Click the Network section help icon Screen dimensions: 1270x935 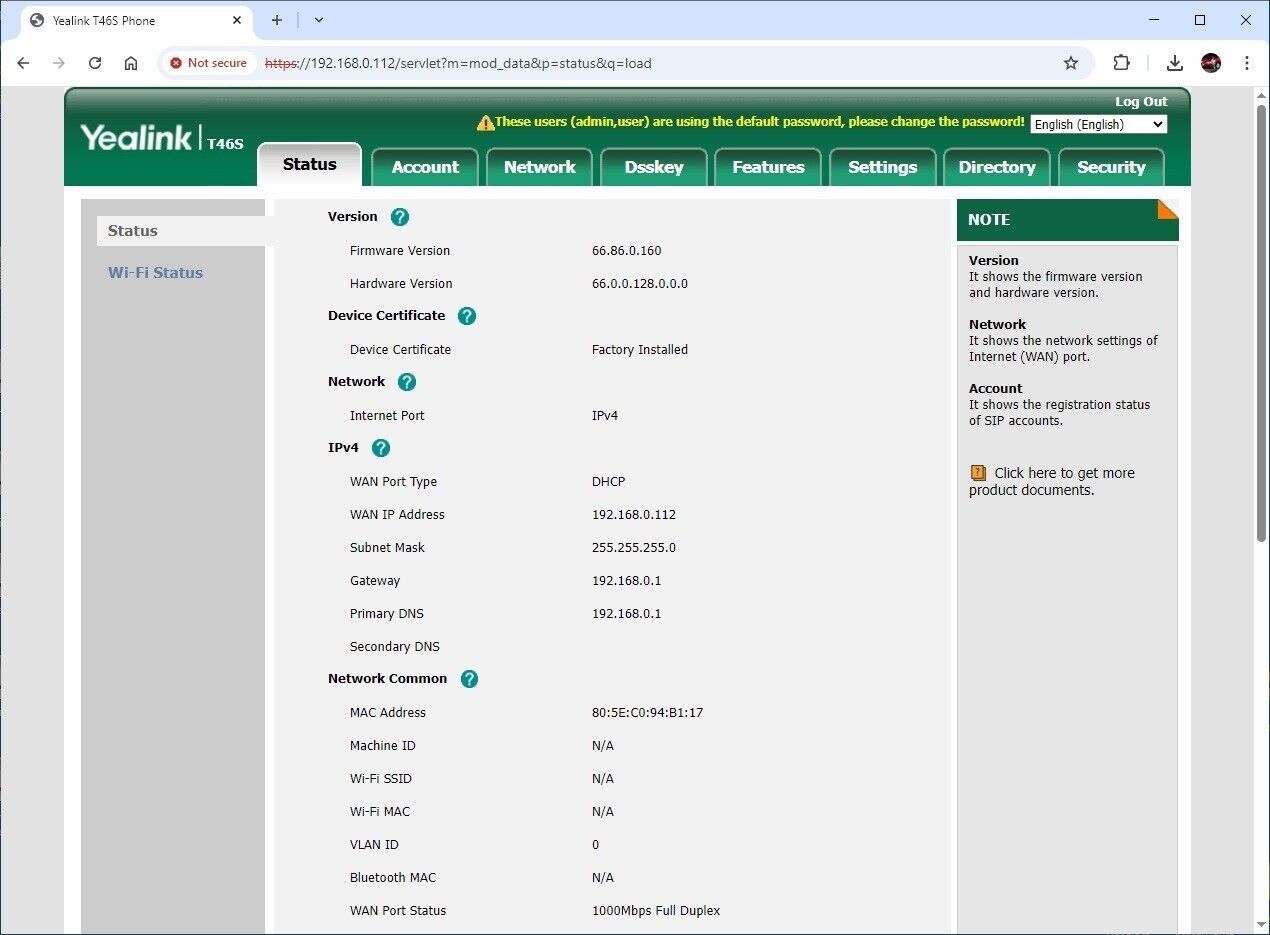click(x=407, y=382)
